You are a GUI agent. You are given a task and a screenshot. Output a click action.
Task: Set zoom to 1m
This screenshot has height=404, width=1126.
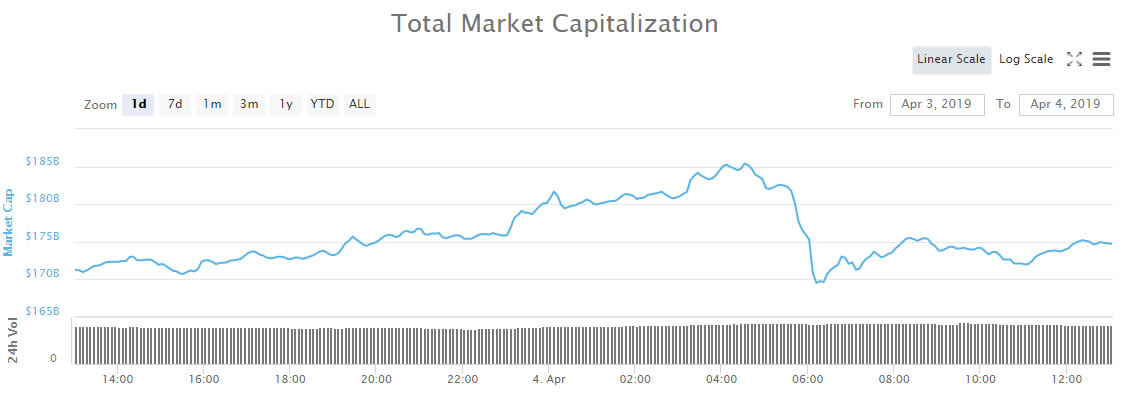point(212,105)
